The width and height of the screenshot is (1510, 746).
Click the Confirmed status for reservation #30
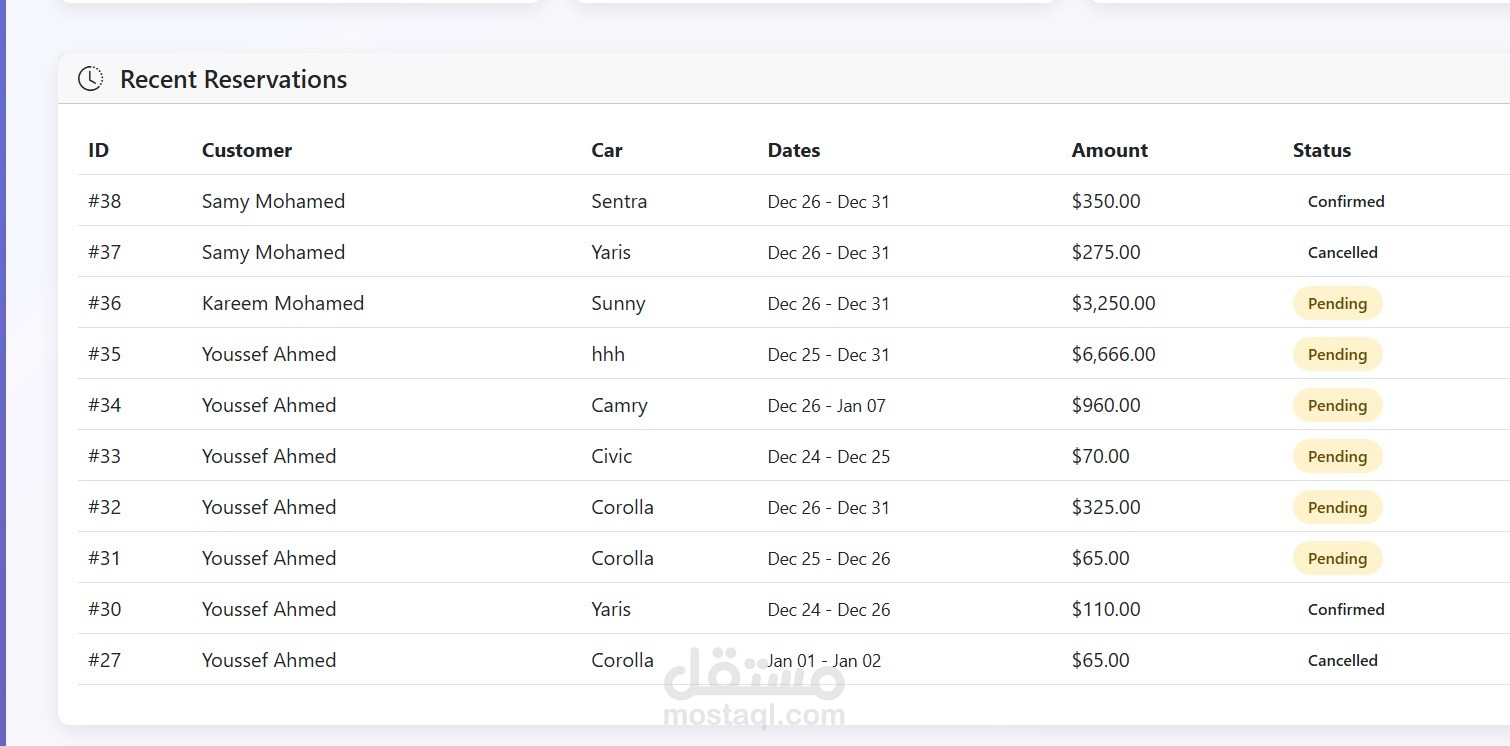tap(1345, 609)
